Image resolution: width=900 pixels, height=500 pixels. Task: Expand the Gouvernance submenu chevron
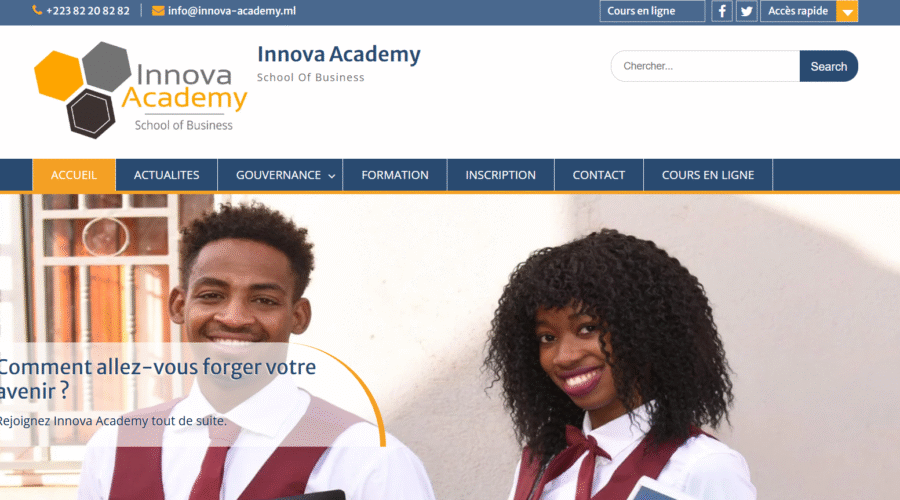[332, 176]
